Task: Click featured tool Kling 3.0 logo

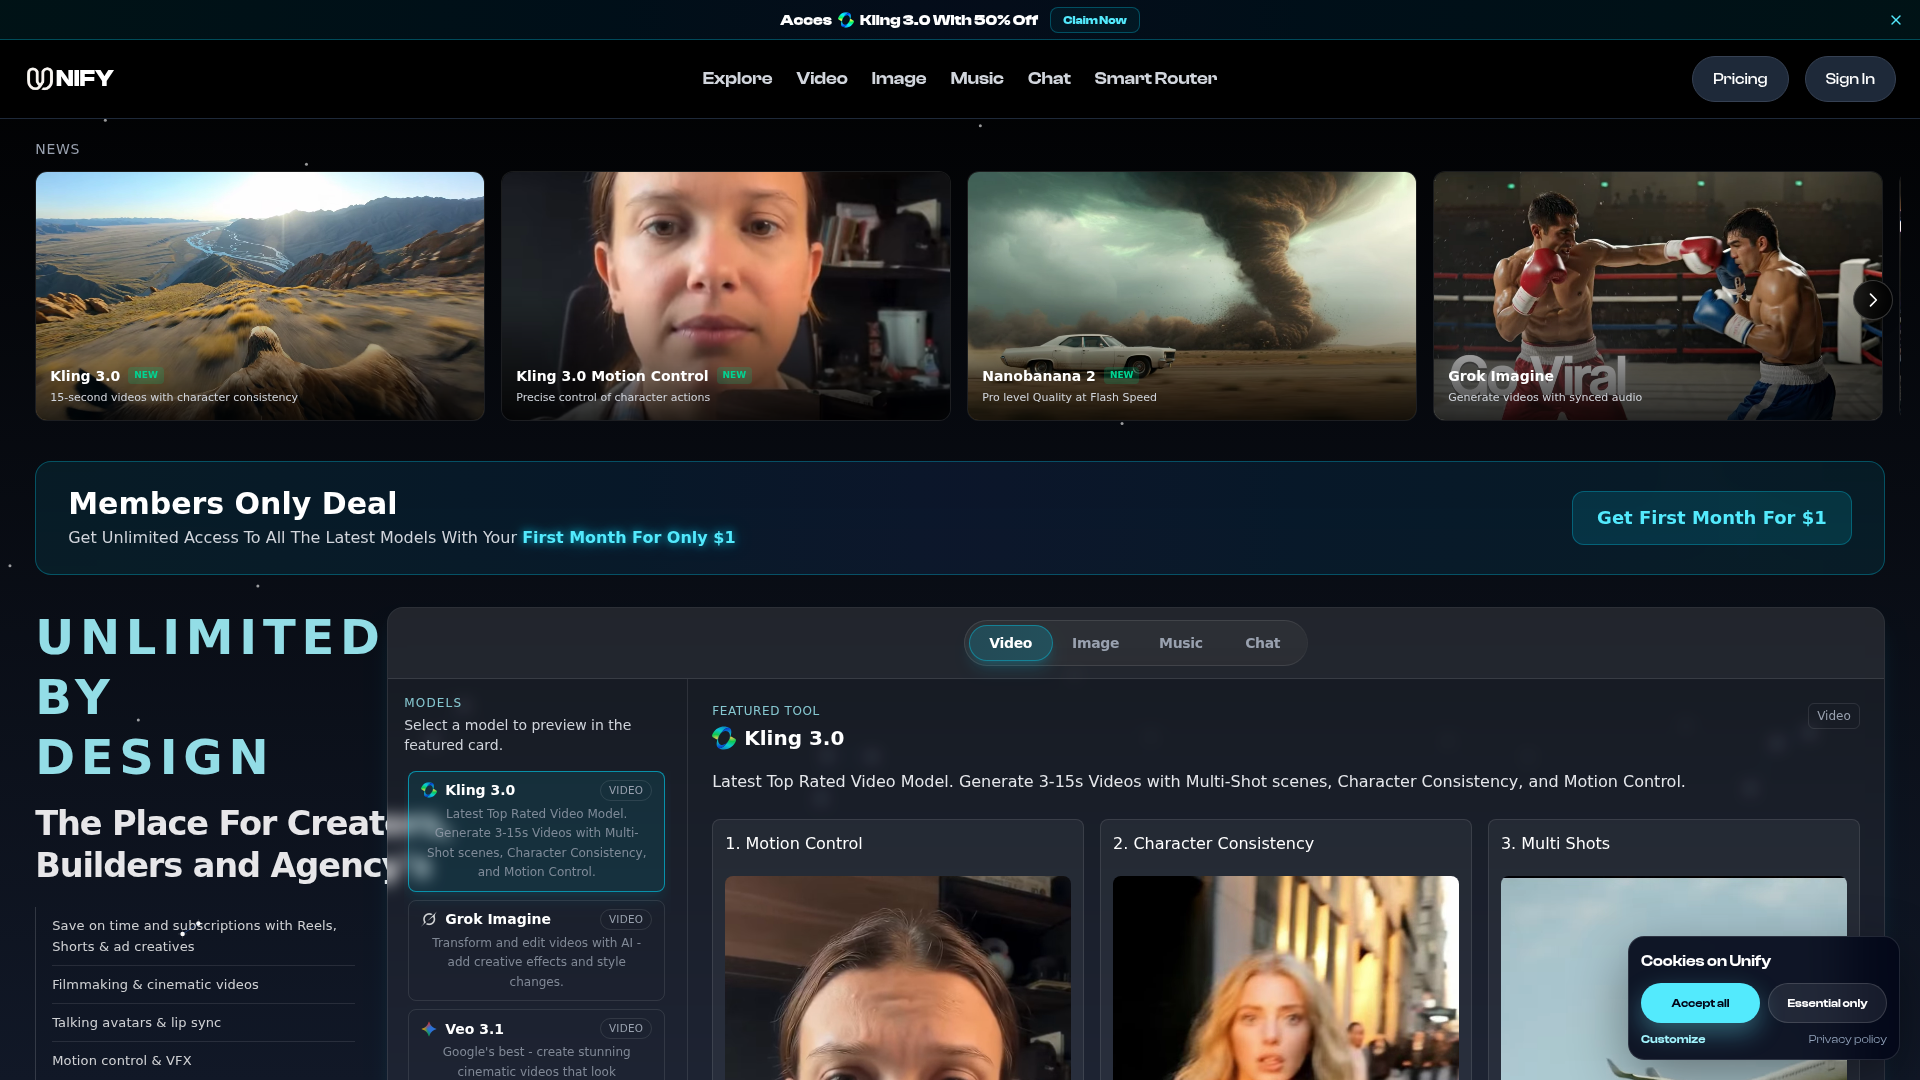Action: click(724, 738)
